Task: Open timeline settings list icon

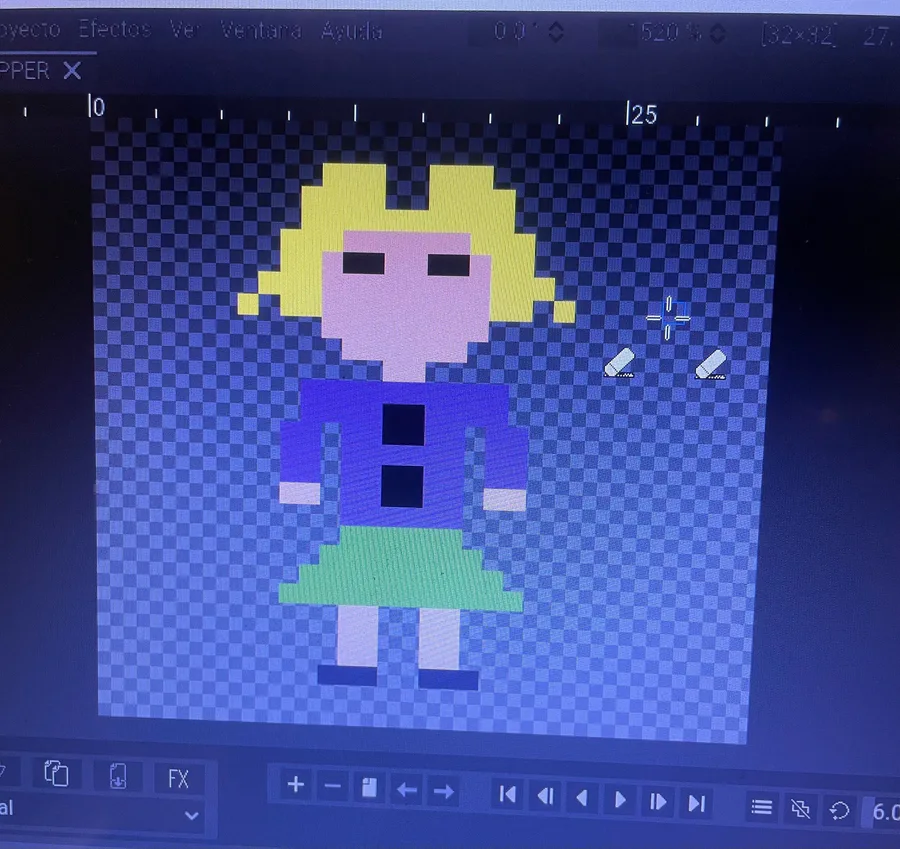Action: coord(762,807)
